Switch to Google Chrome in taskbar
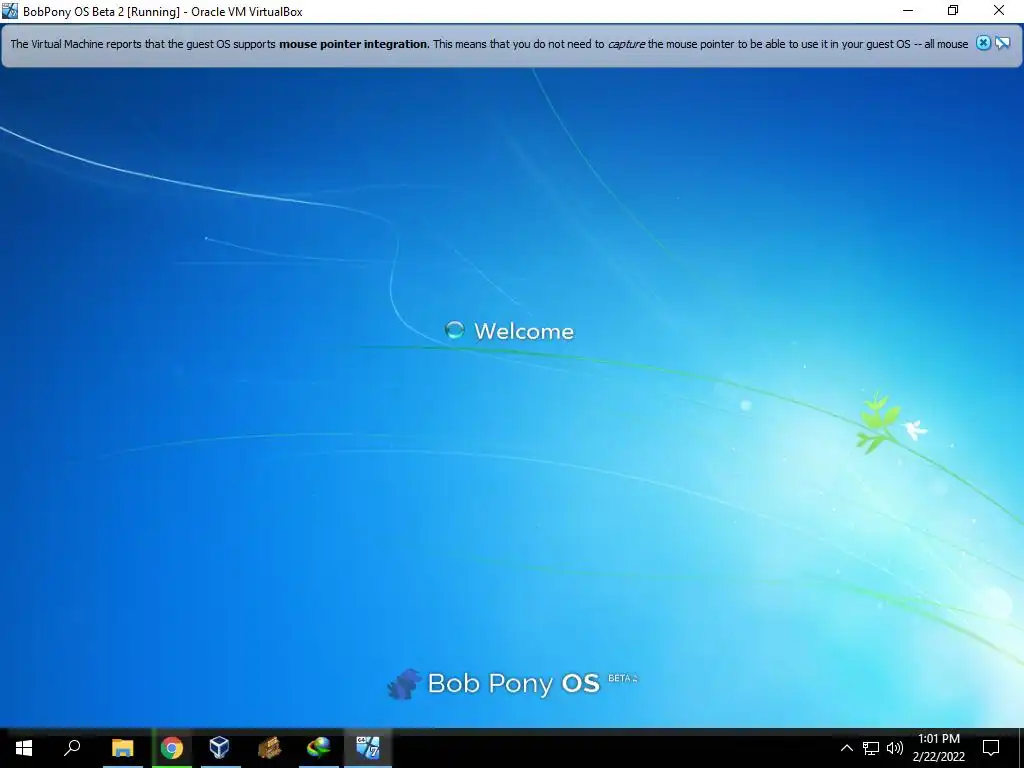The width and height of the screenshot is (1024, 768). [172, 748]
